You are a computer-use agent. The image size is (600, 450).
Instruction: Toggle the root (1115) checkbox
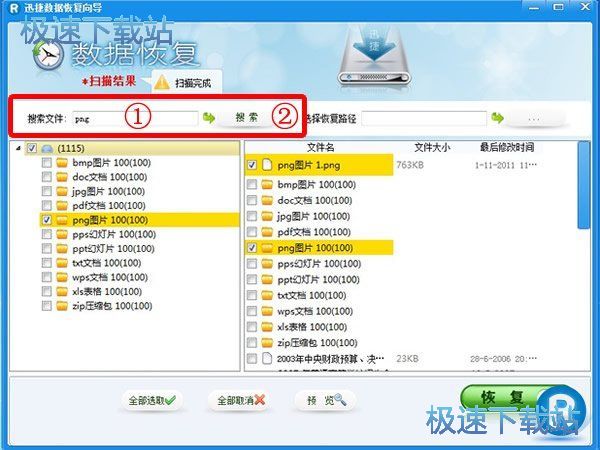pos(32,148)
